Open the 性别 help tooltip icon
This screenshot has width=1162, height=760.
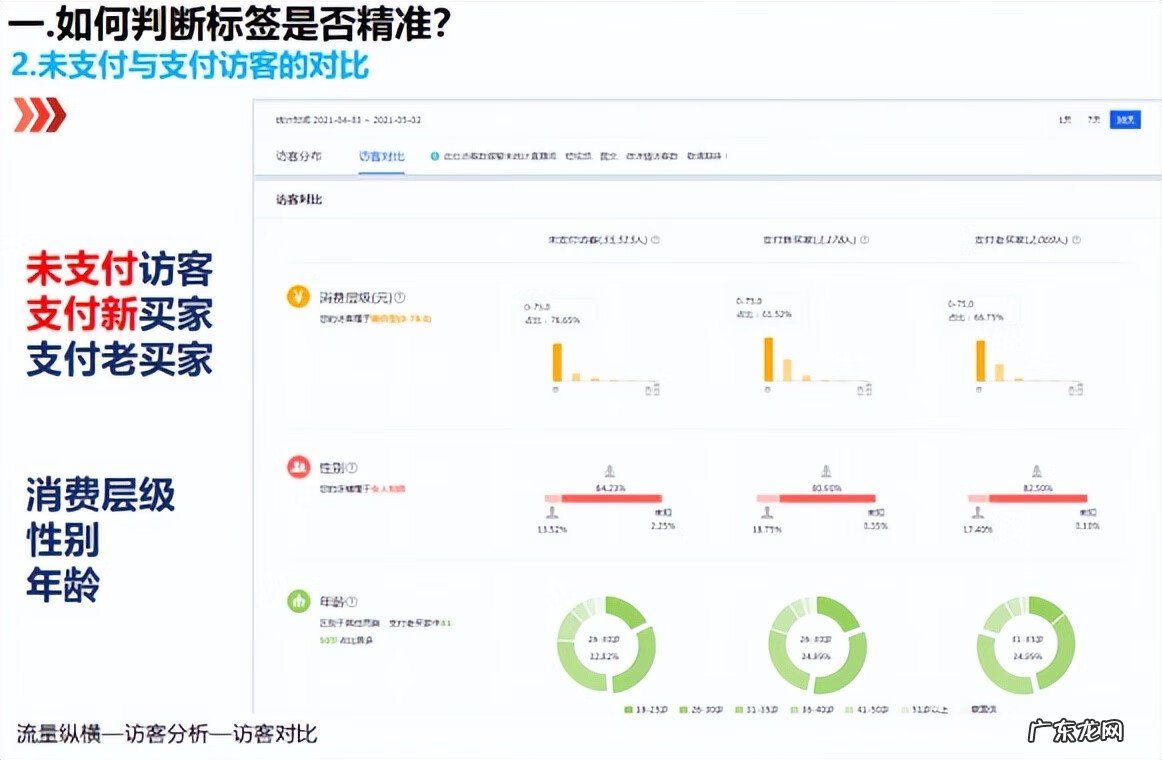pyautogui.click(x=352, y=467)
